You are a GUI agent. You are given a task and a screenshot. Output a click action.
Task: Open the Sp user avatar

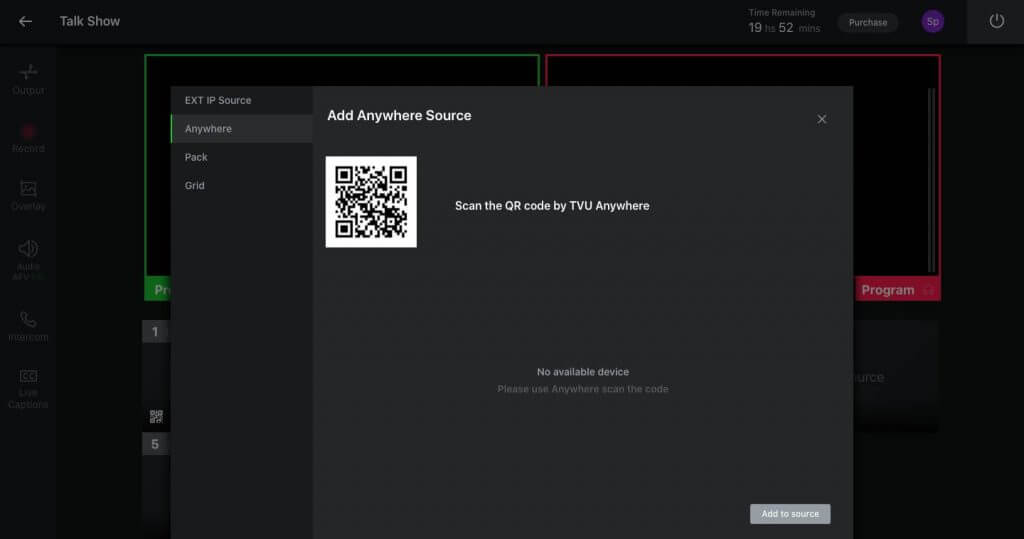(x=933, y=22)
